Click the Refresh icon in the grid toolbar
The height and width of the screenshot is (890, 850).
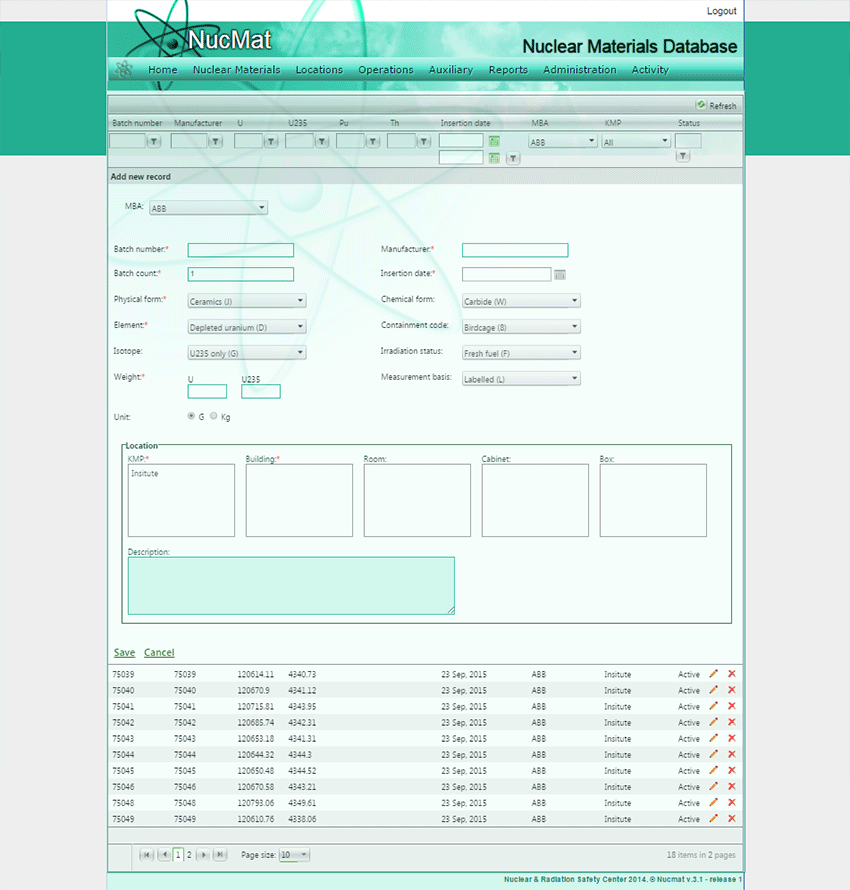tap(701, 105)
